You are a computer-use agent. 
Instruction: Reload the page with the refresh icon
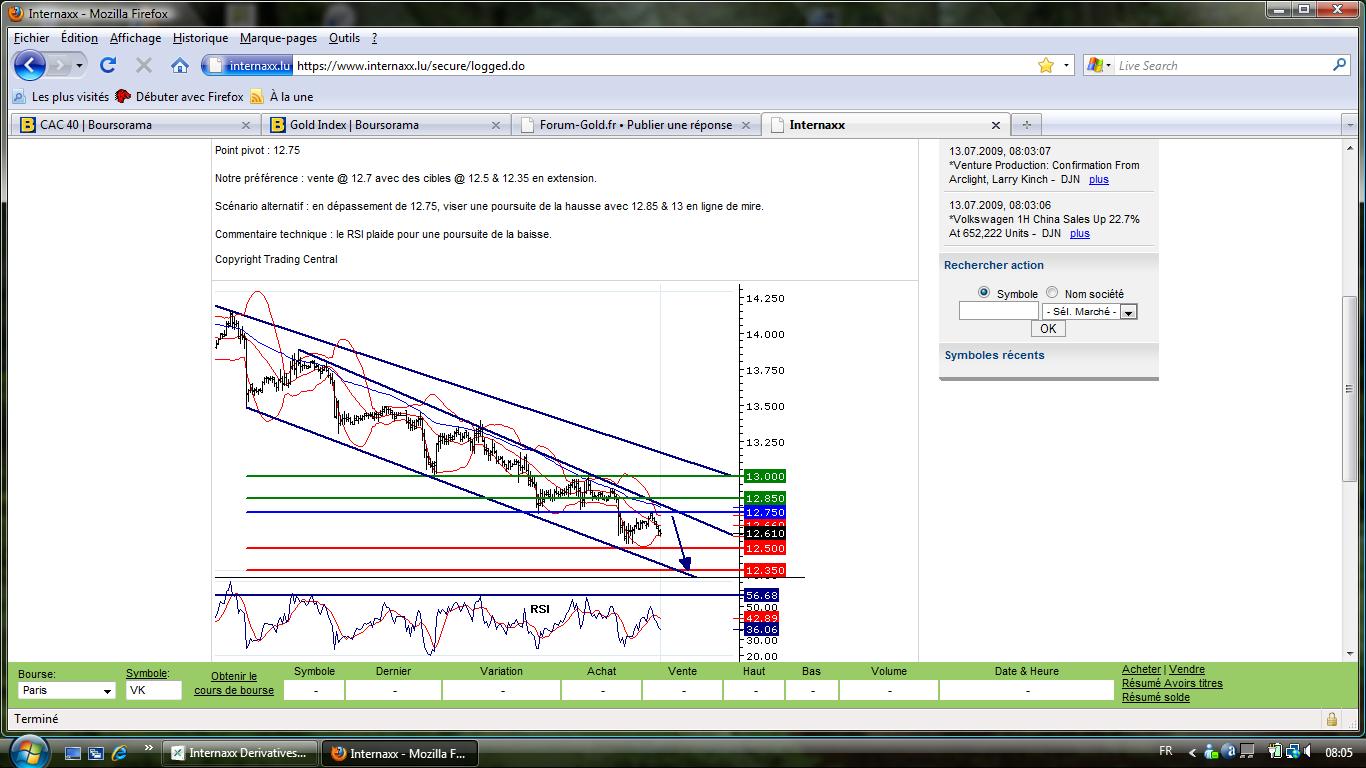[x=108, y=65]
